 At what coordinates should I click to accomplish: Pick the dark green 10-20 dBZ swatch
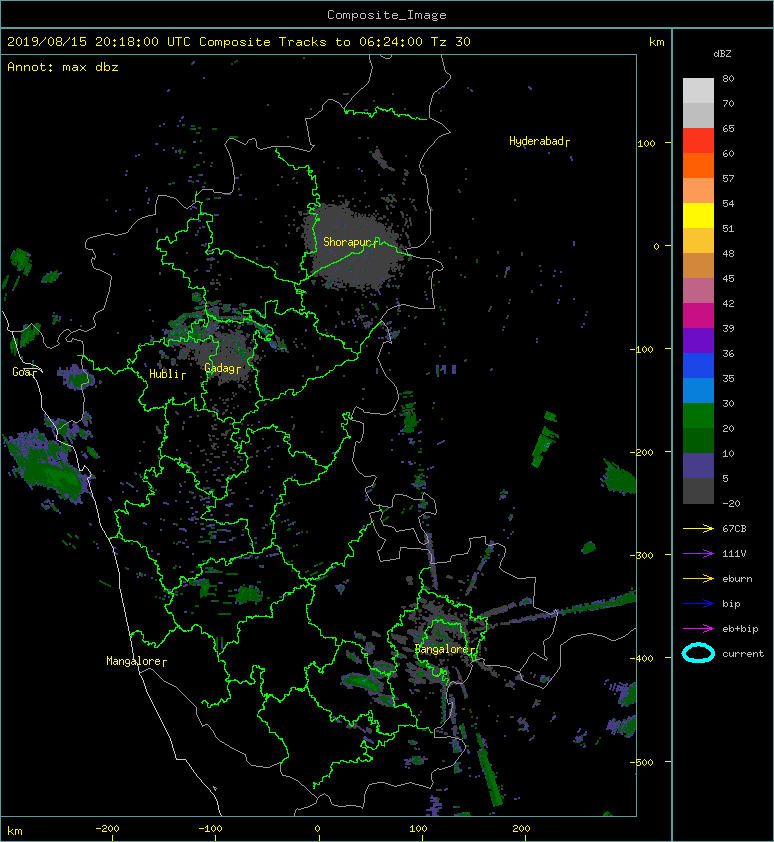click(x=698, y=440)
